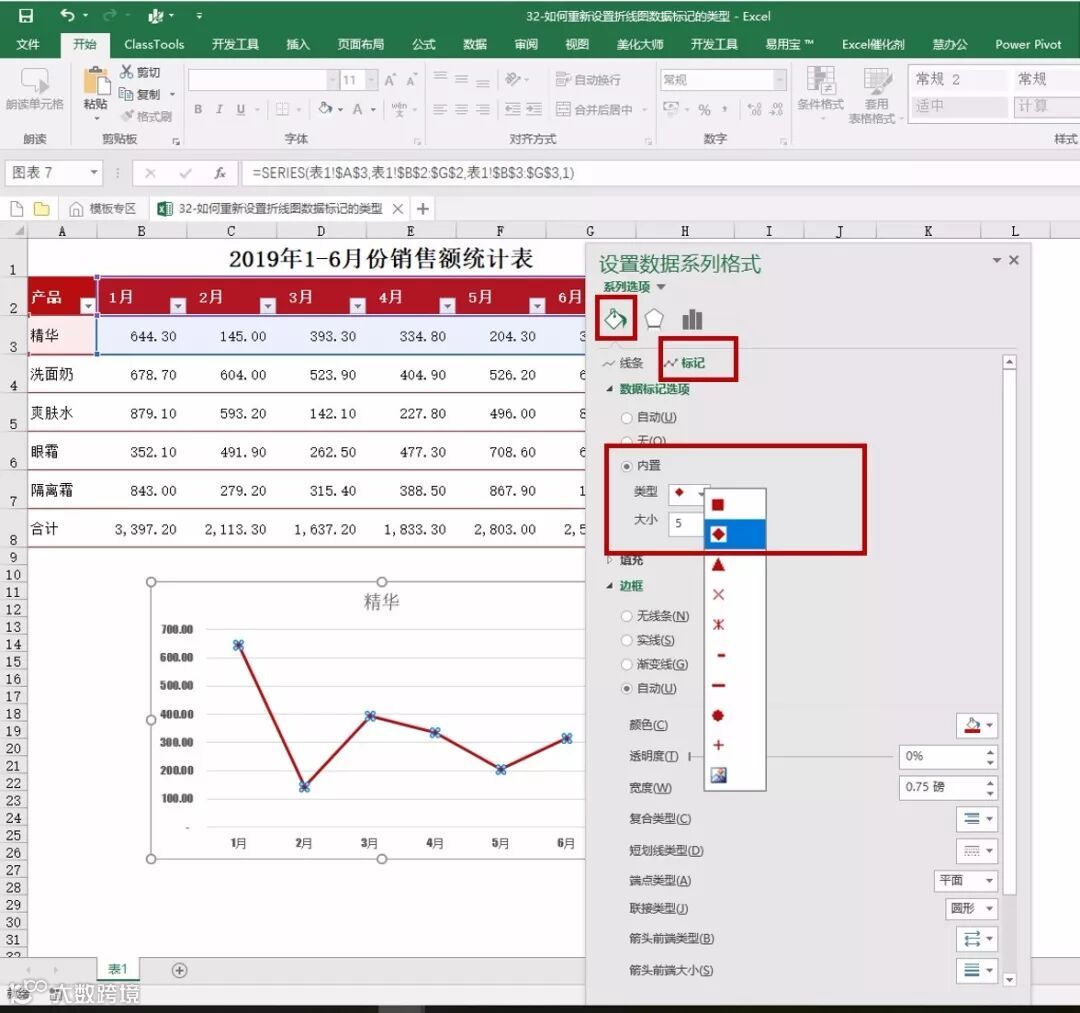Click the transparency (透明度) slider track

(x=792, y=757)
